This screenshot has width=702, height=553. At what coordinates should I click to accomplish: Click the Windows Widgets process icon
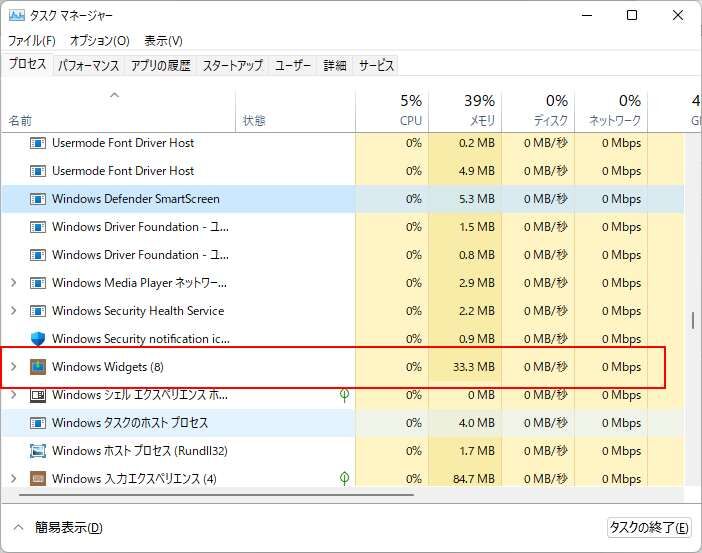tap(38, 367)
